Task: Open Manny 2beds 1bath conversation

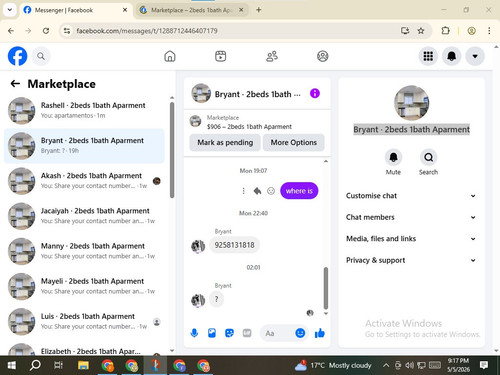Action: [84, 251]
